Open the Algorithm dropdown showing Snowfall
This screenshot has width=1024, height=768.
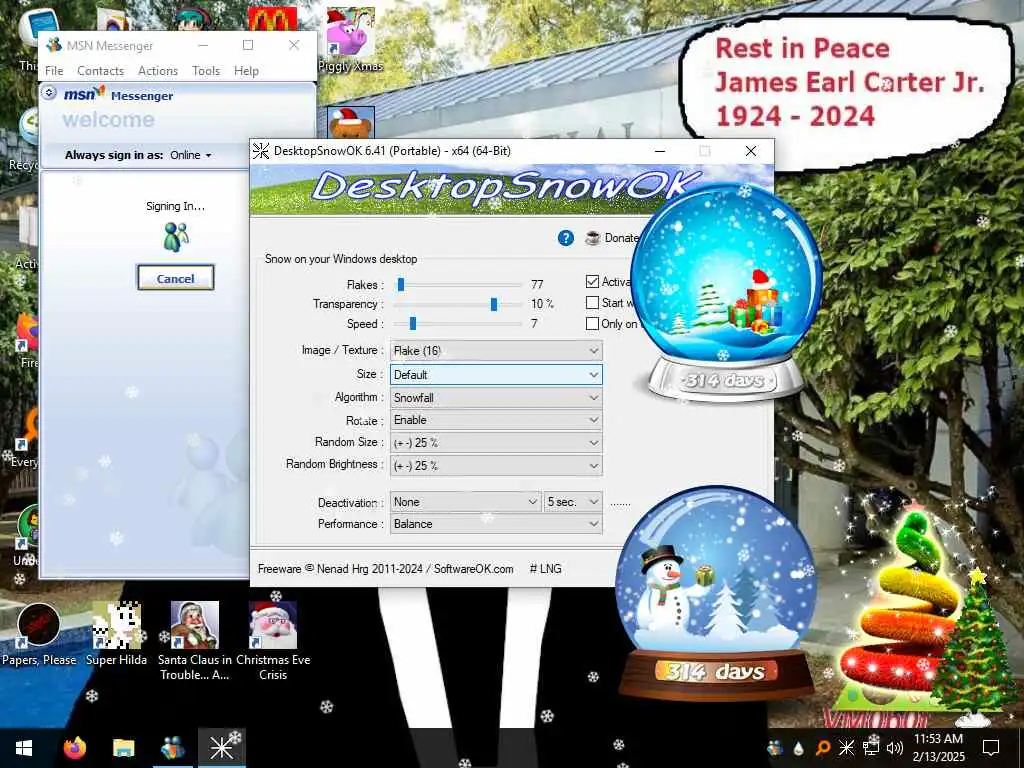(496, 398)
